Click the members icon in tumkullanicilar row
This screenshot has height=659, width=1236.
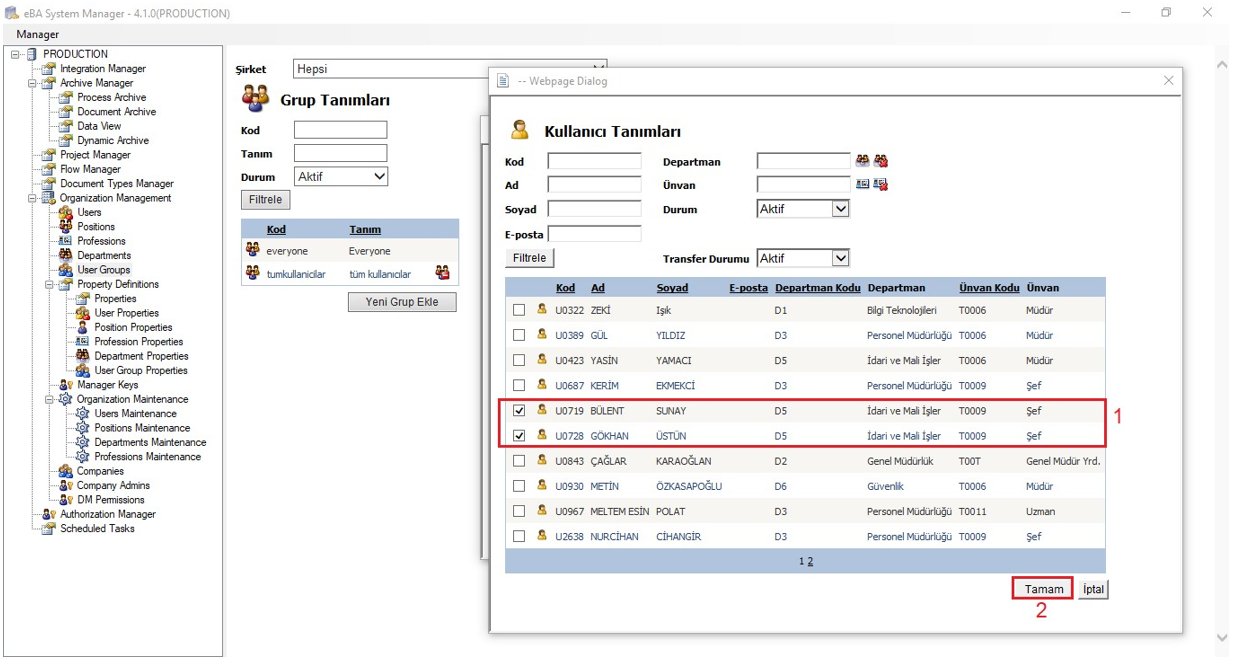tap(442, 273)
